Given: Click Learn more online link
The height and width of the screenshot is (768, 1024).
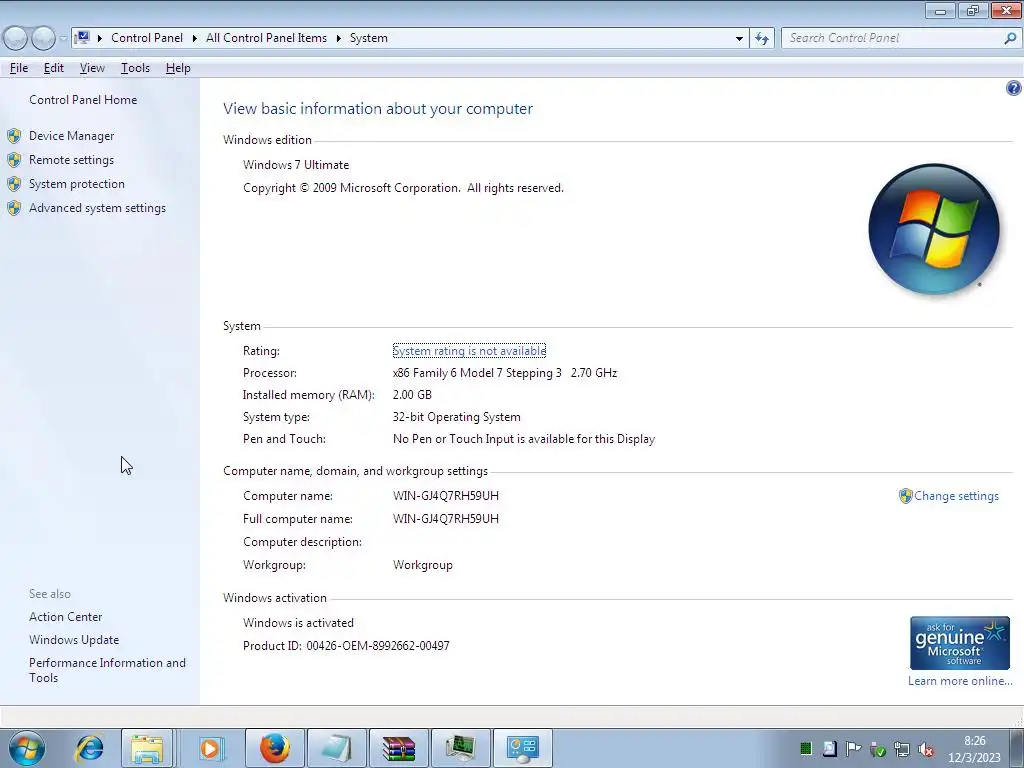Looking at the screenshot, I should point(959,681).
